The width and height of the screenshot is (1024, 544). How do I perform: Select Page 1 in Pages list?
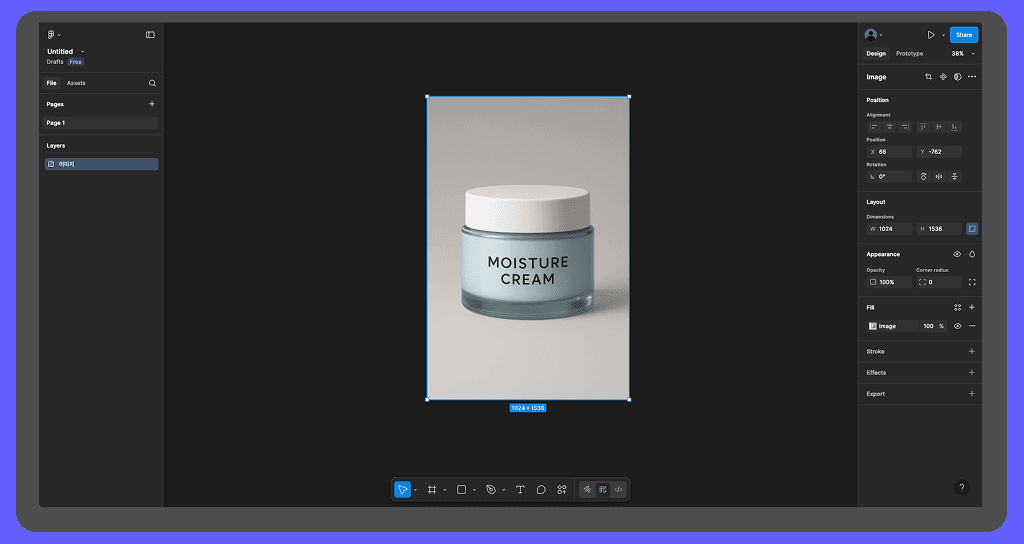(101, 123)
